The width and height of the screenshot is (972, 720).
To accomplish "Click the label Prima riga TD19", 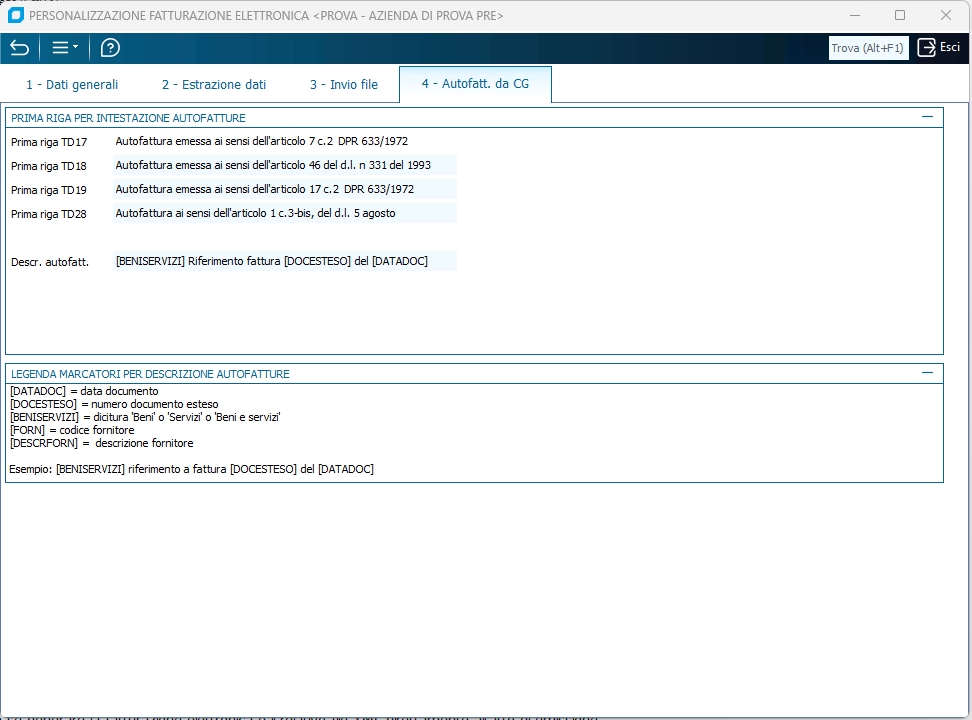I will click(49, 190).
